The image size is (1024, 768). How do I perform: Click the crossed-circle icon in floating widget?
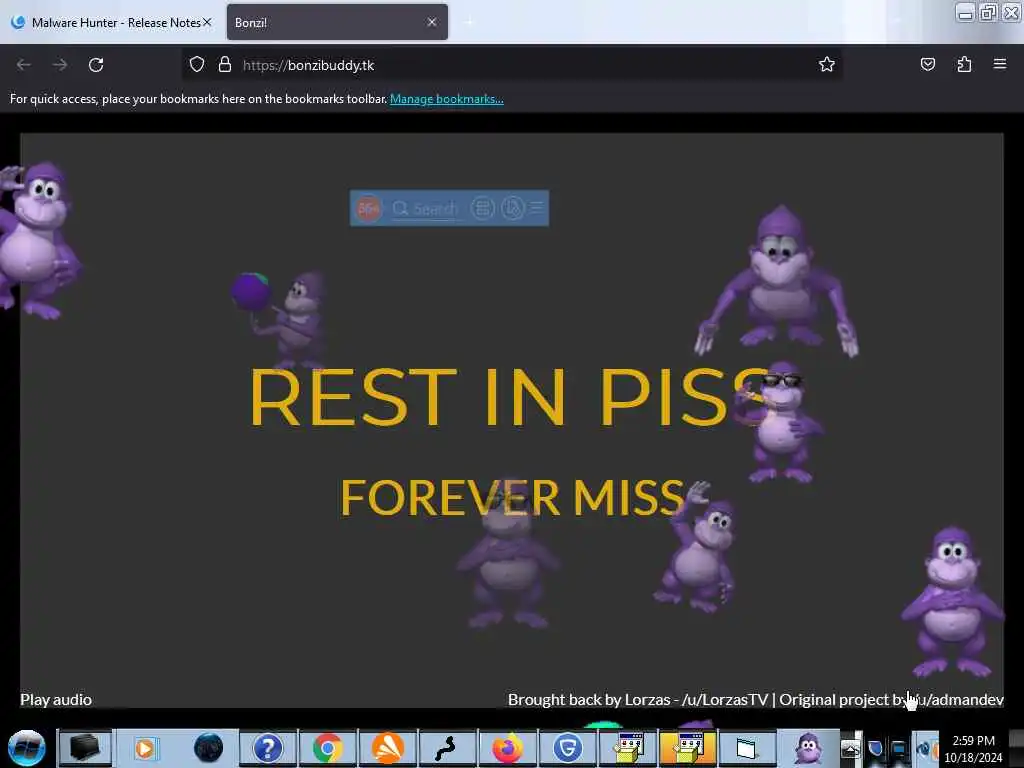[513, 208]
